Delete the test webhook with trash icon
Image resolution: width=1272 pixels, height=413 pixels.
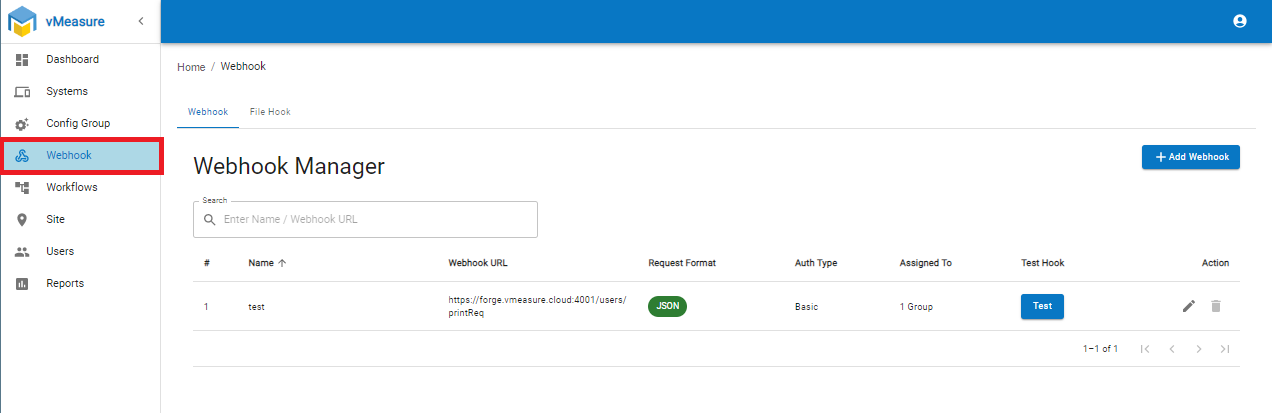pos(1216,306)
